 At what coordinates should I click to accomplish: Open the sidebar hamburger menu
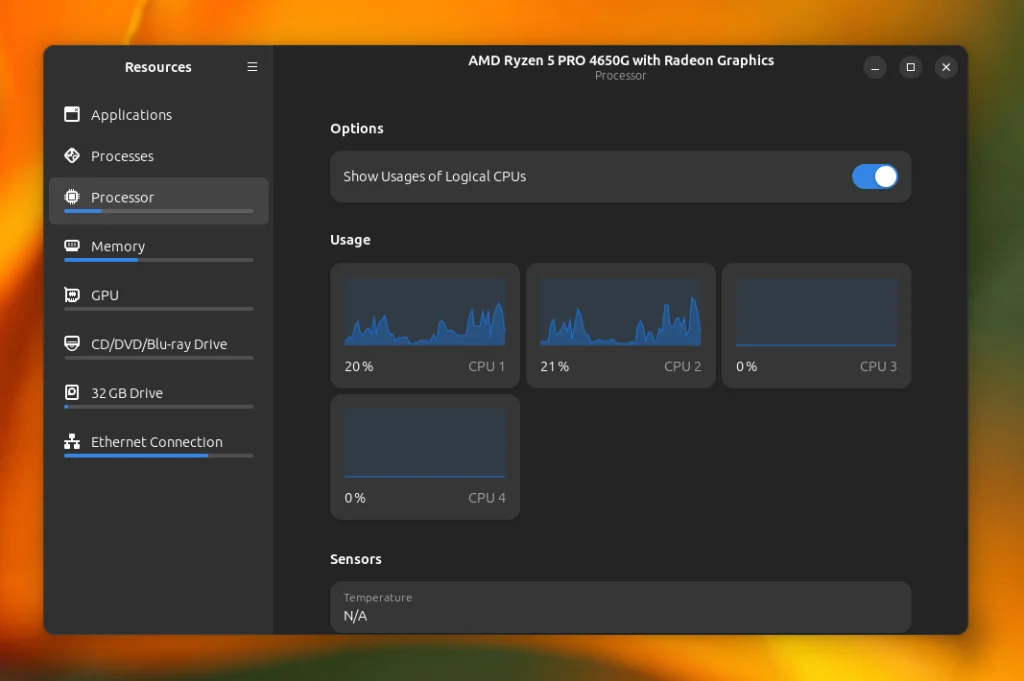click(x=252, y=67)
